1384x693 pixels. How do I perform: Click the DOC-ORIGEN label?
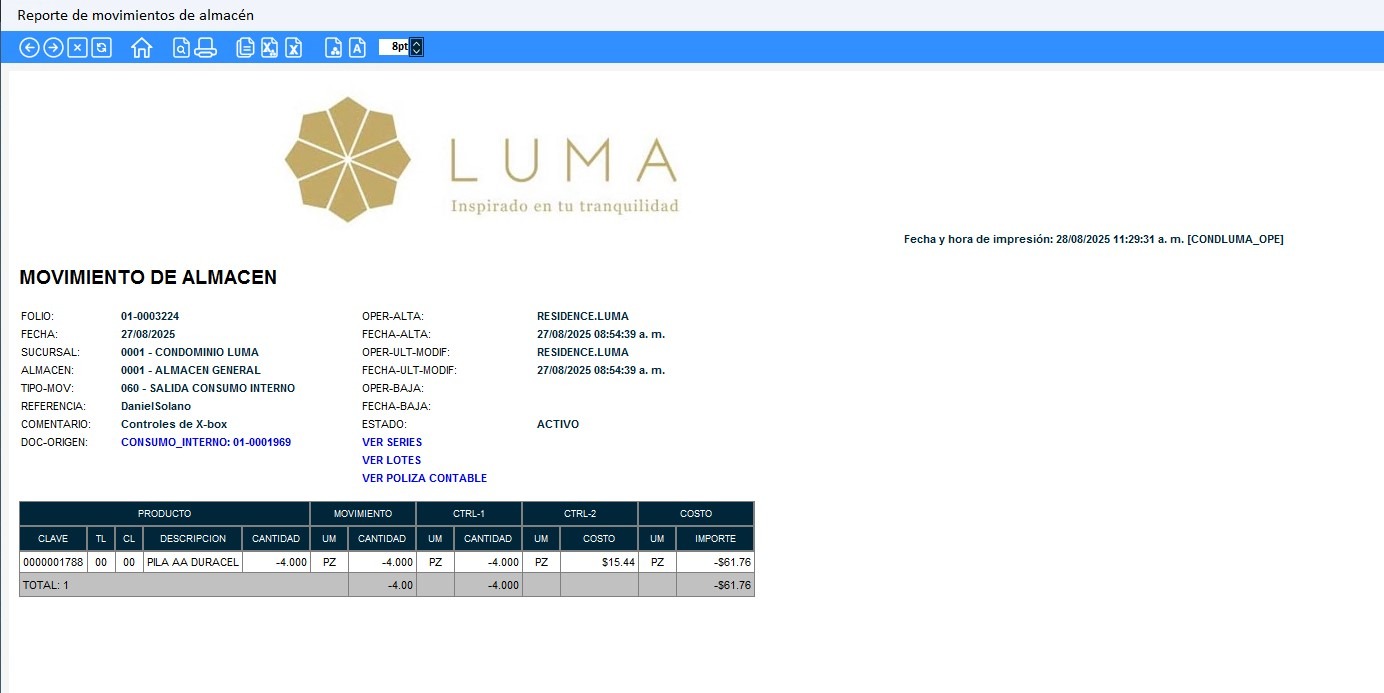pos(54,442)
